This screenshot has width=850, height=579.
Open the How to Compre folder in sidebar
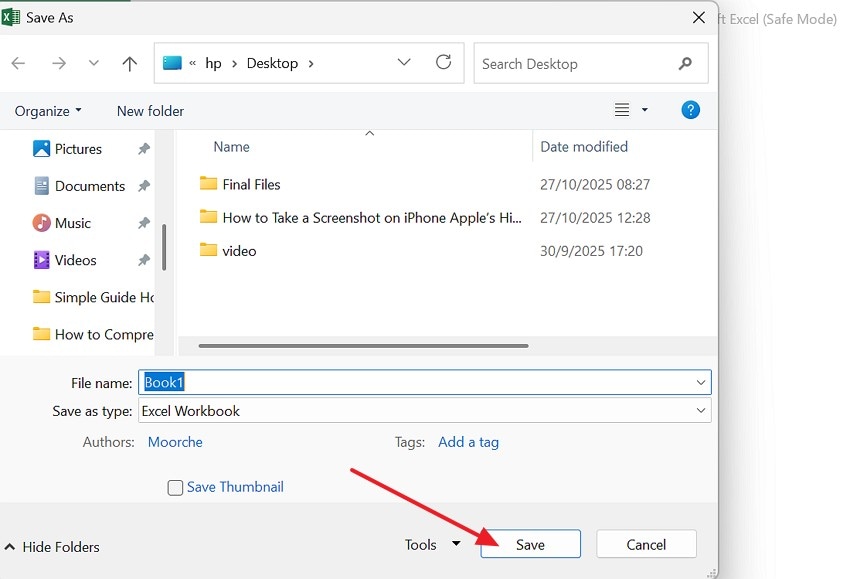tap(93, 334)
